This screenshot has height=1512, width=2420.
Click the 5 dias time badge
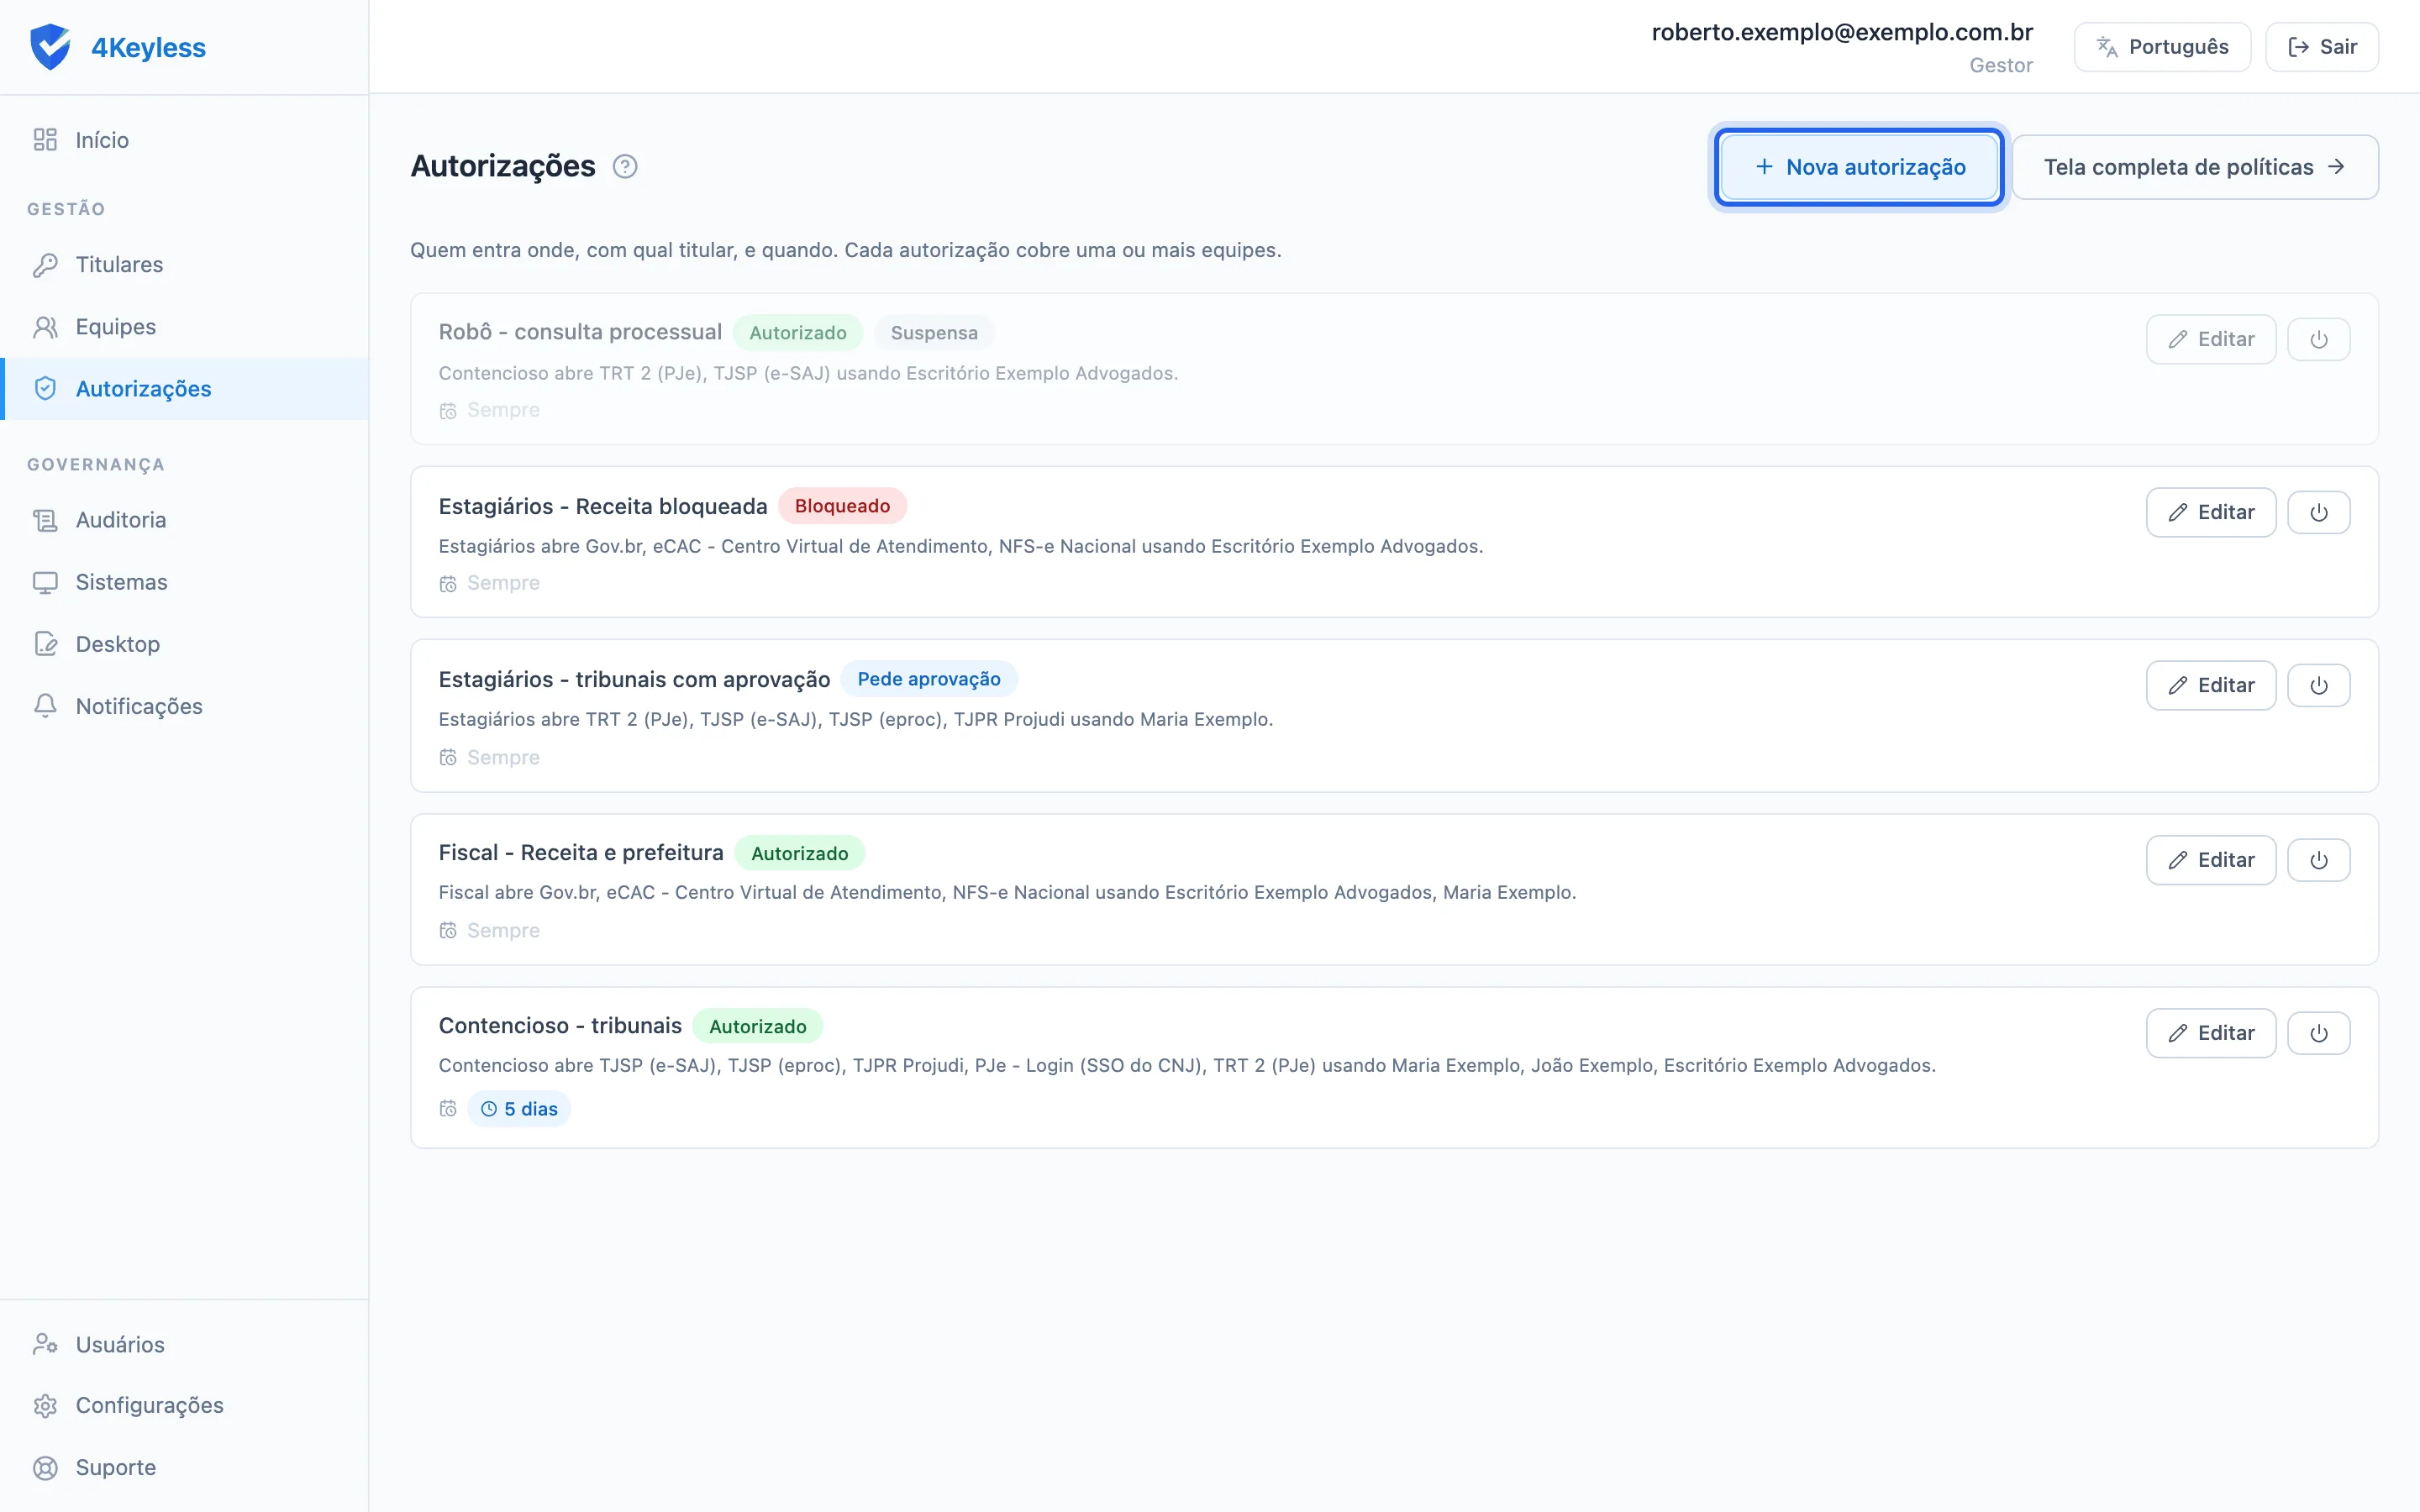tap(519, 1109)
